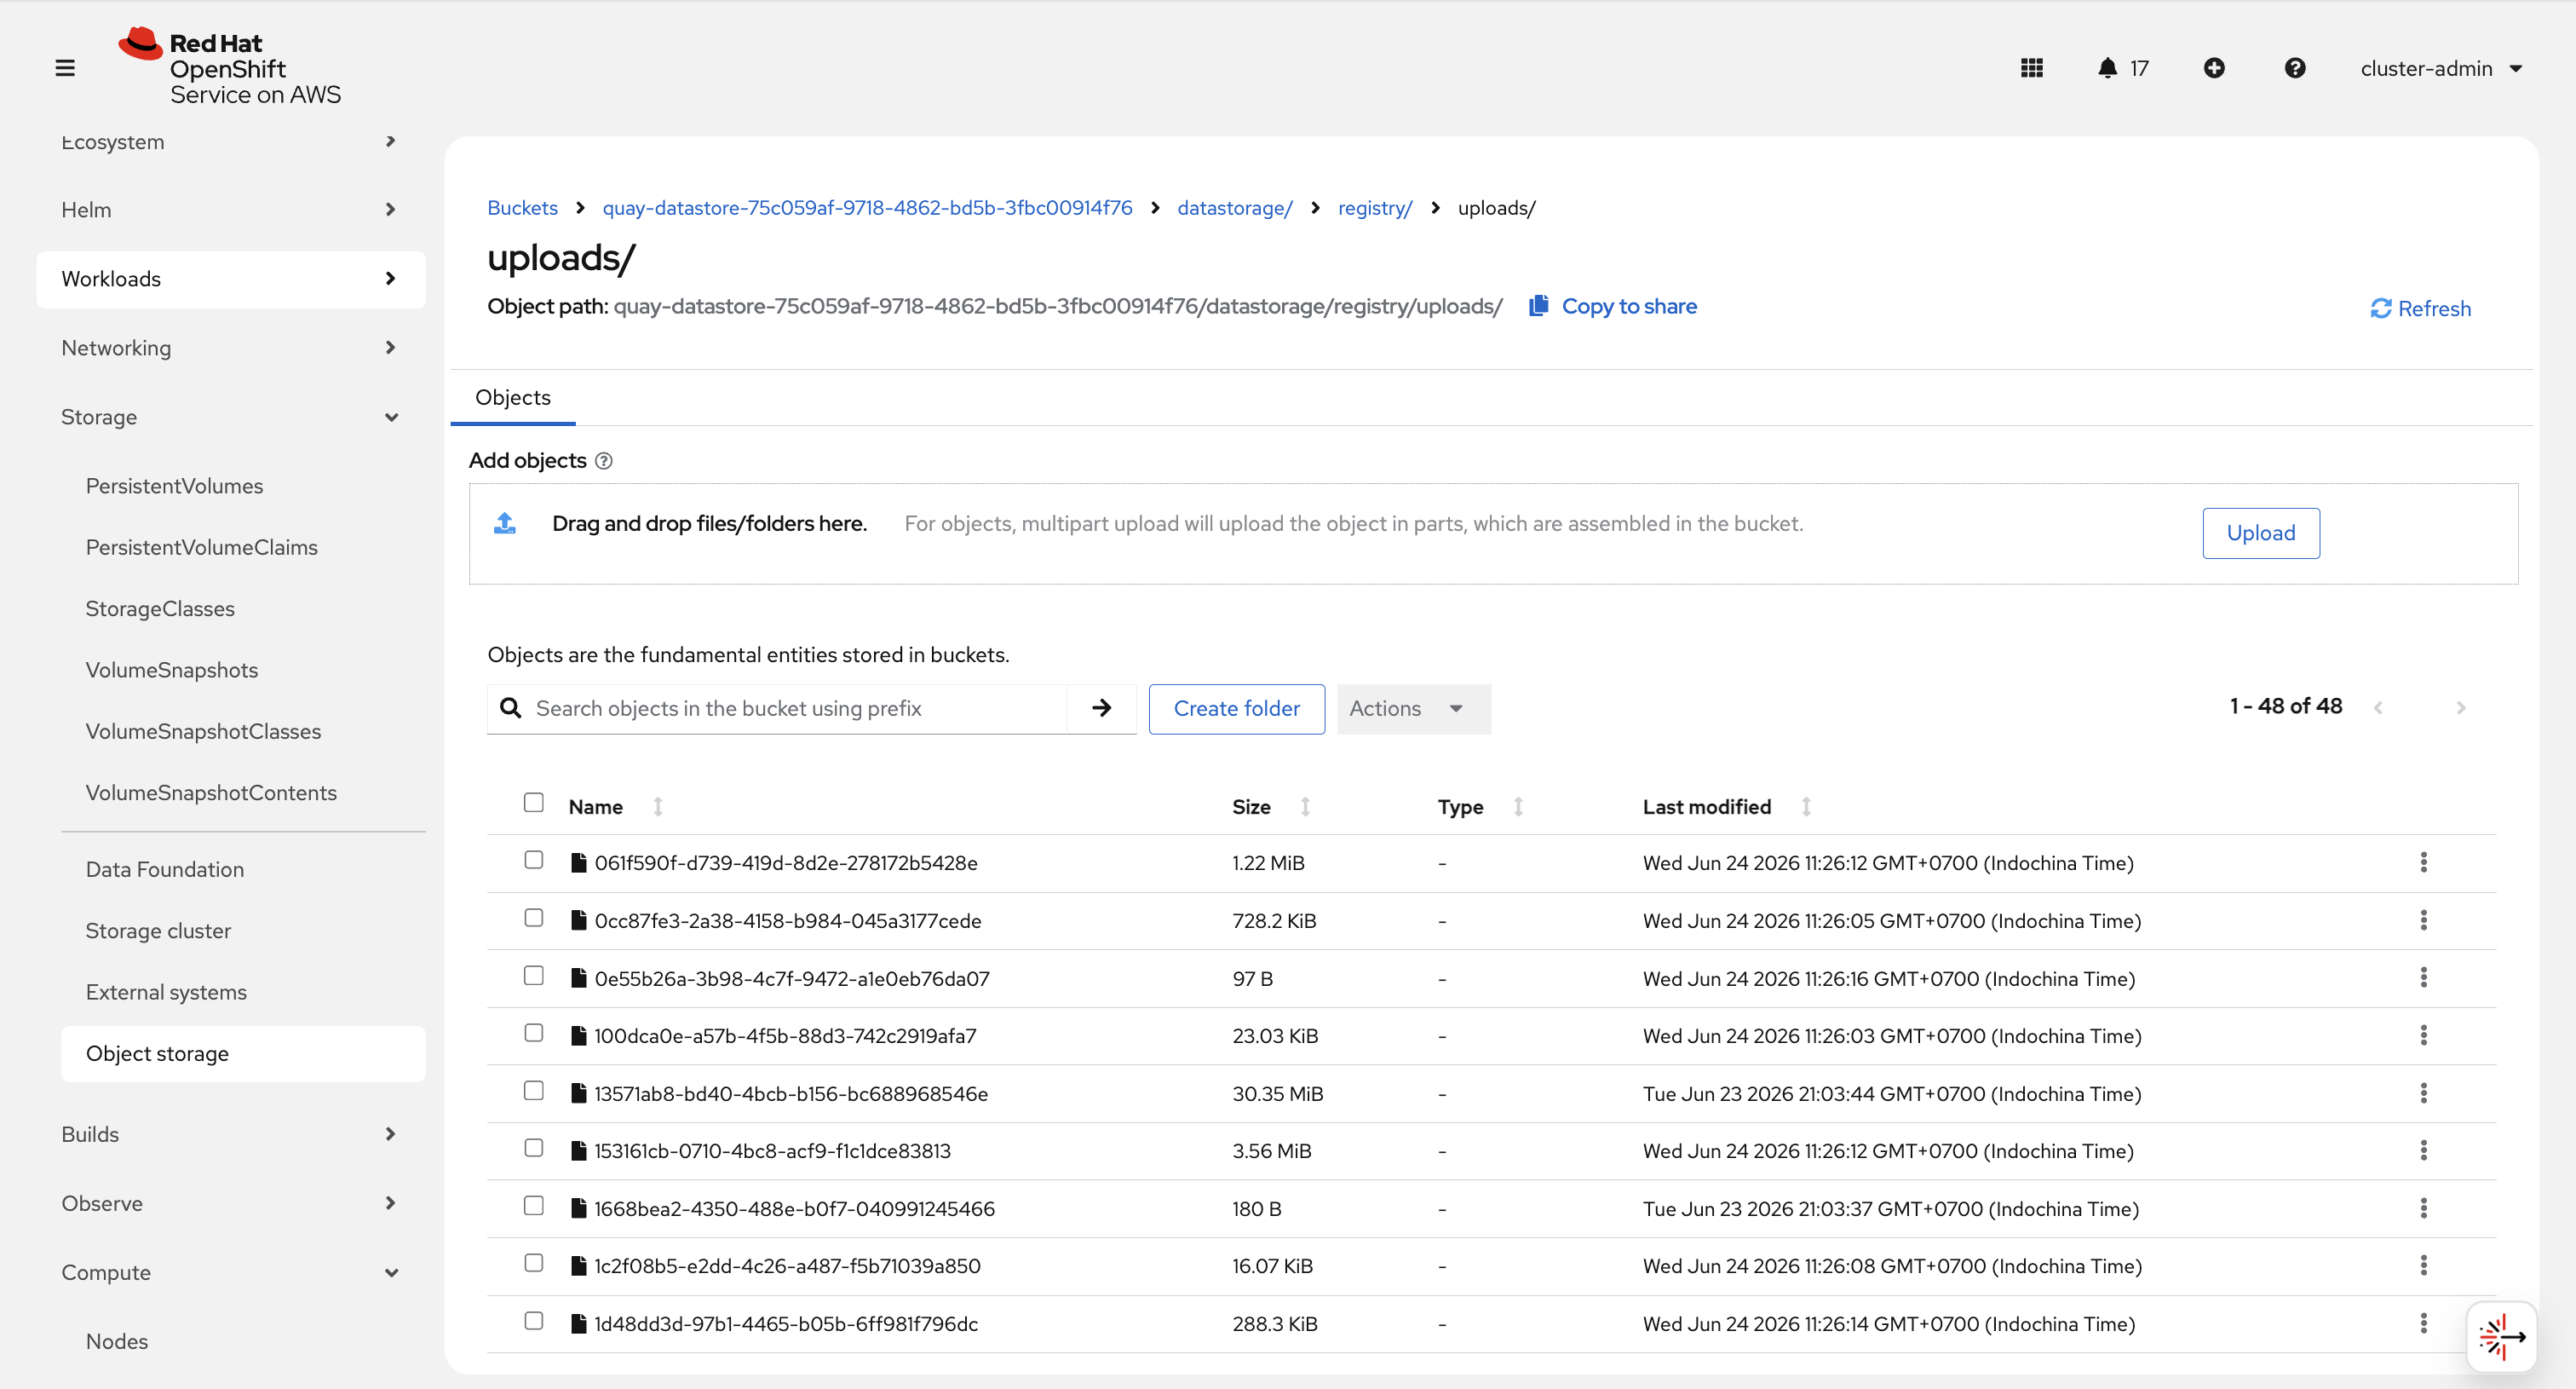The image size is (2576, 1389).
Task: Open kebab menu for 100dca0e object
Action: tap(2424, 1035)
